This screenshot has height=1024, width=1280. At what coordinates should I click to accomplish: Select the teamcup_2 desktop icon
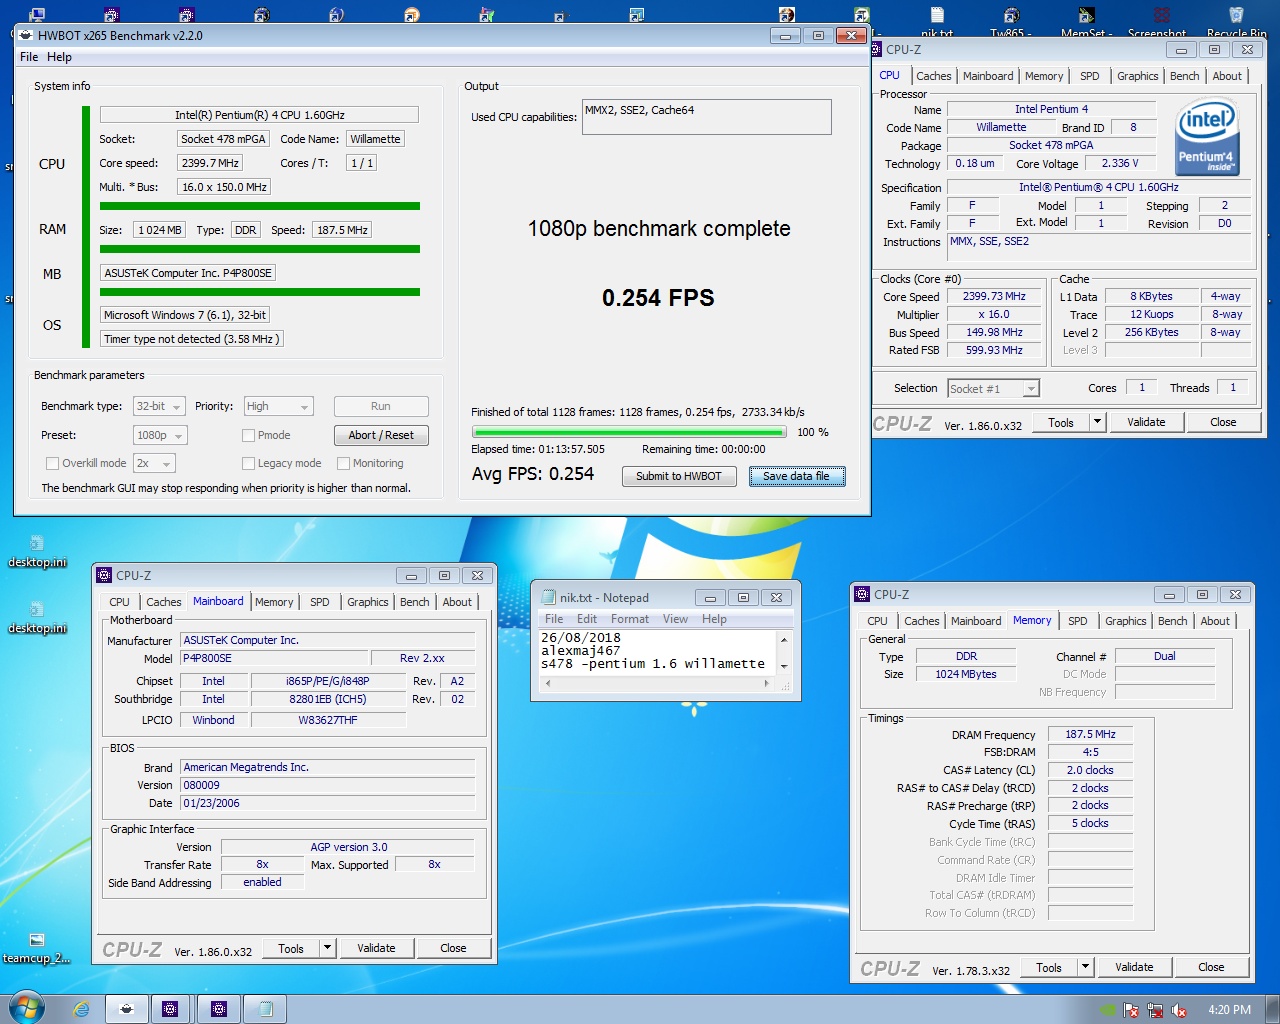tap(37, 948)
